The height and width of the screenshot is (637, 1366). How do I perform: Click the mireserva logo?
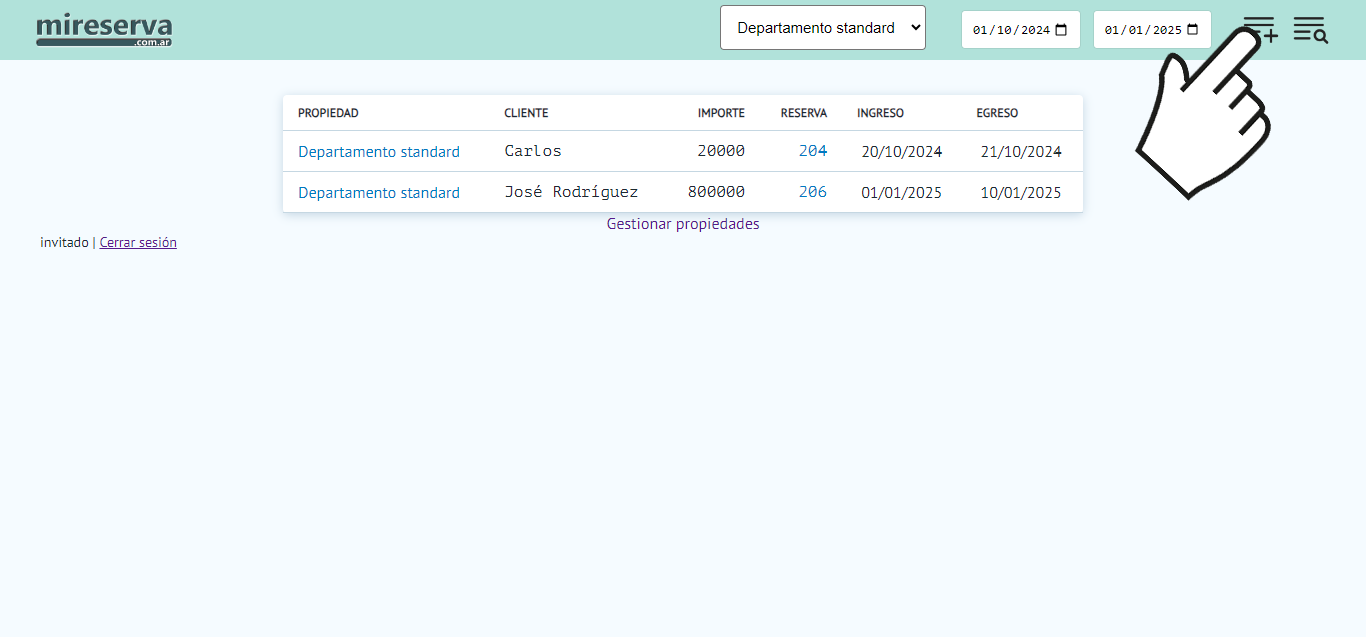click(x=104, y=30)
